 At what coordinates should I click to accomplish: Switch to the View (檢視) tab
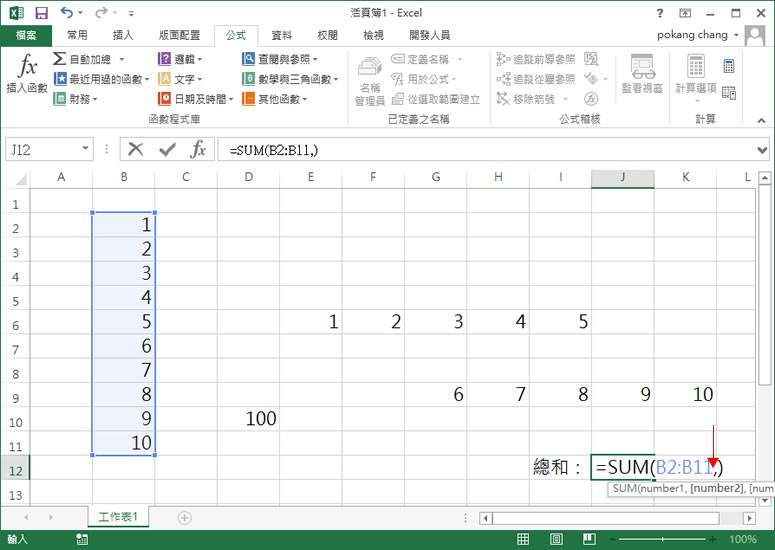click(x=373, y=35)
